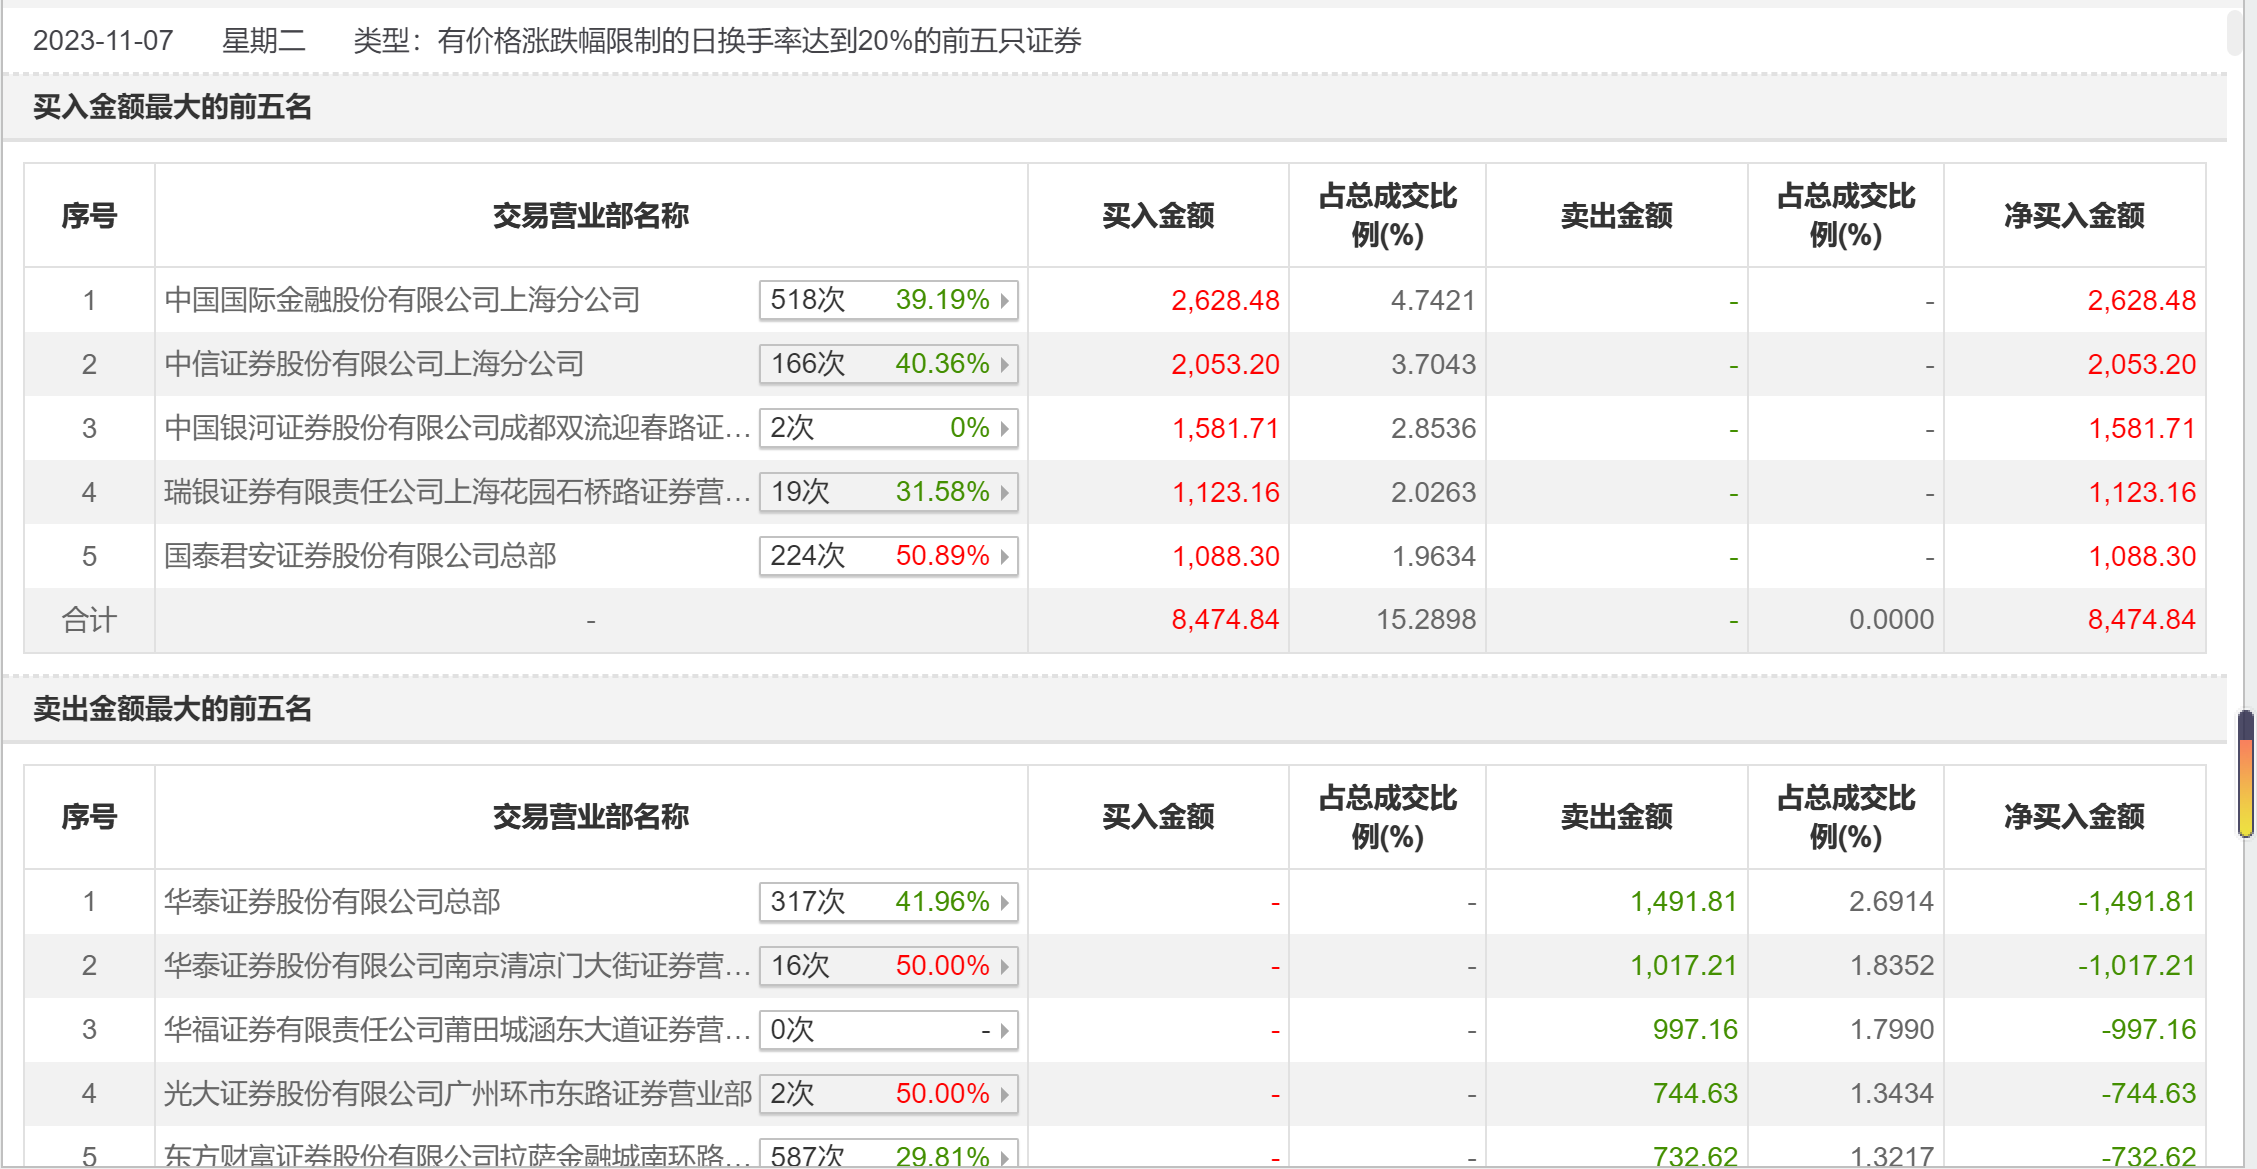This screenshot has width=2257, height=1169.
Task: Click arrow icon beside 166次 40.36% badge
Action: [1004, 364]
